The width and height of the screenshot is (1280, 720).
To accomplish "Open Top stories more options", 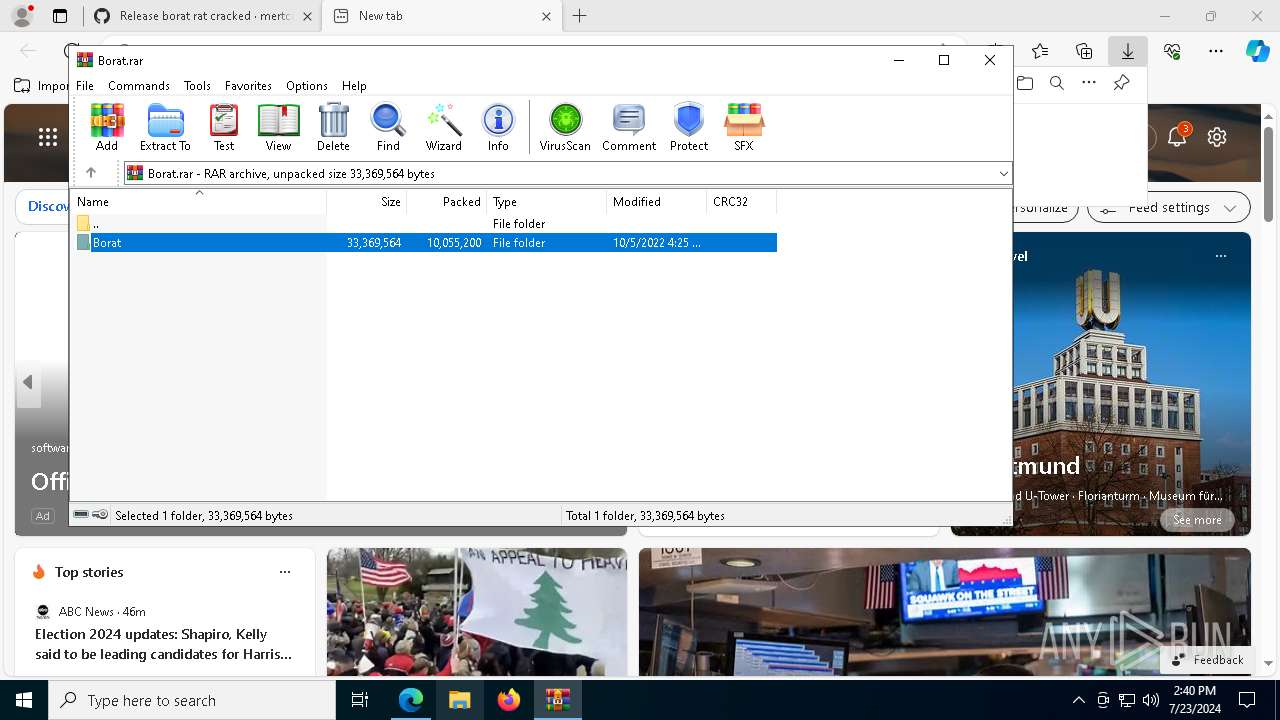I will [x=285, y=572].
